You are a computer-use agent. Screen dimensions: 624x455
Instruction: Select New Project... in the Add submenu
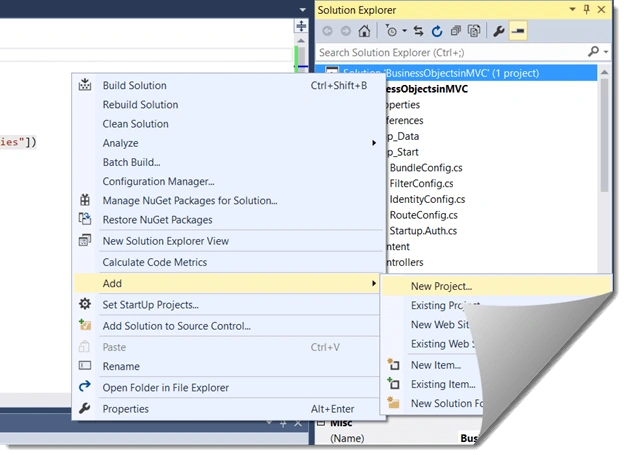pos(497,286)
